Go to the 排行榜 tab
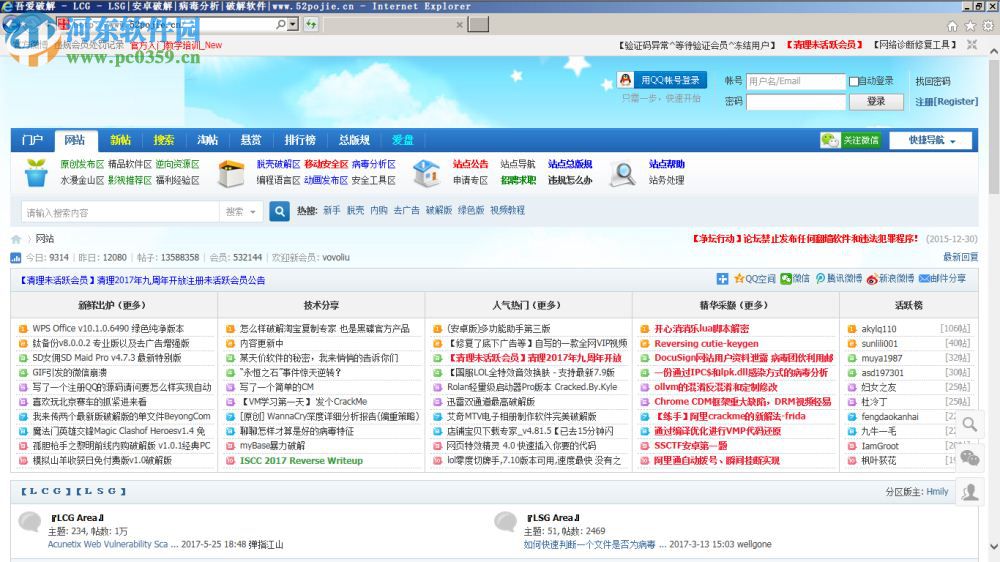The height and width of the screenshot is (562, 1000). [300, 140]
